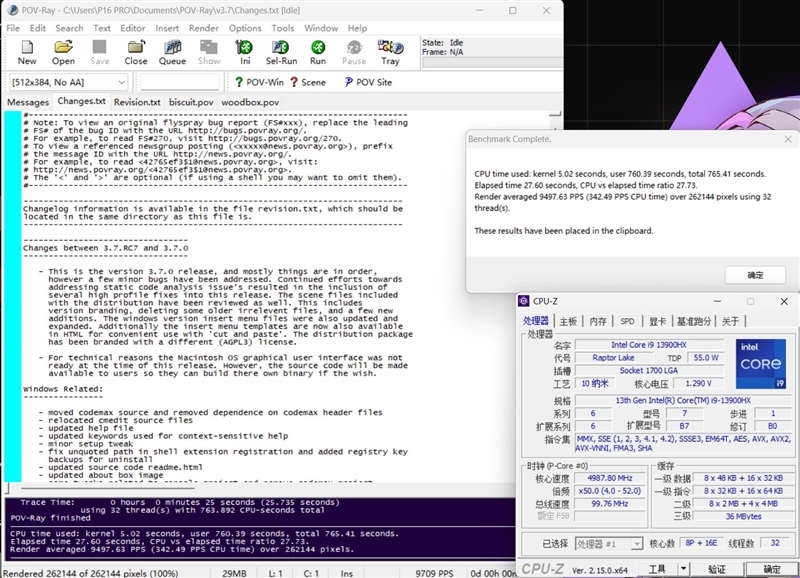The width and height of the screenshot is (800, 578).
Task: Open the Render menu
Action: click(206, 28)
